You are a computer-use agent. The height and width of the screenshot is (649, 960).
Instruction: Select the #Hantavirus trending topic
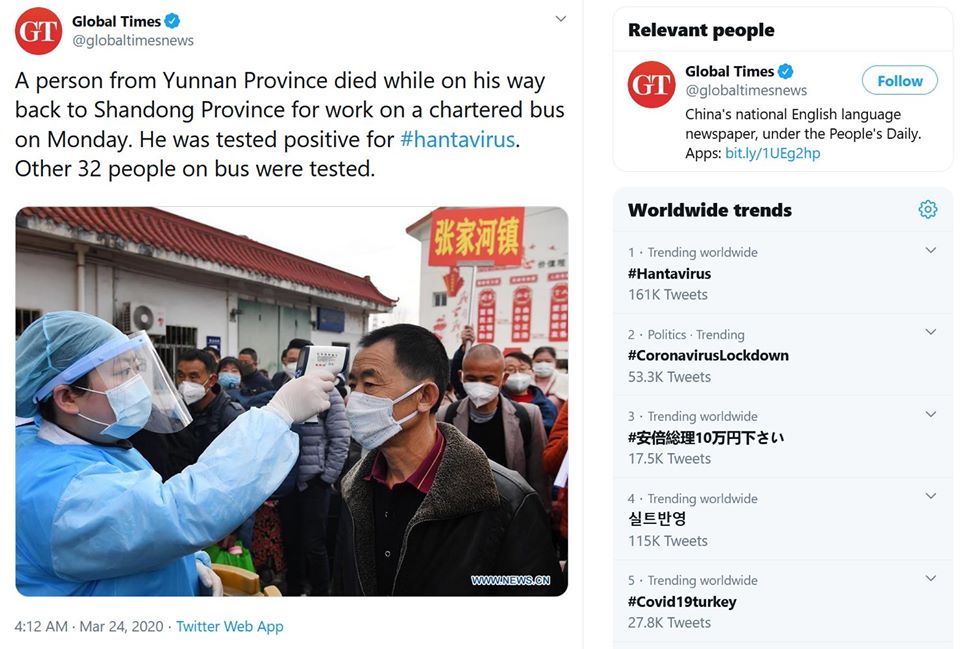pos(669,274)
